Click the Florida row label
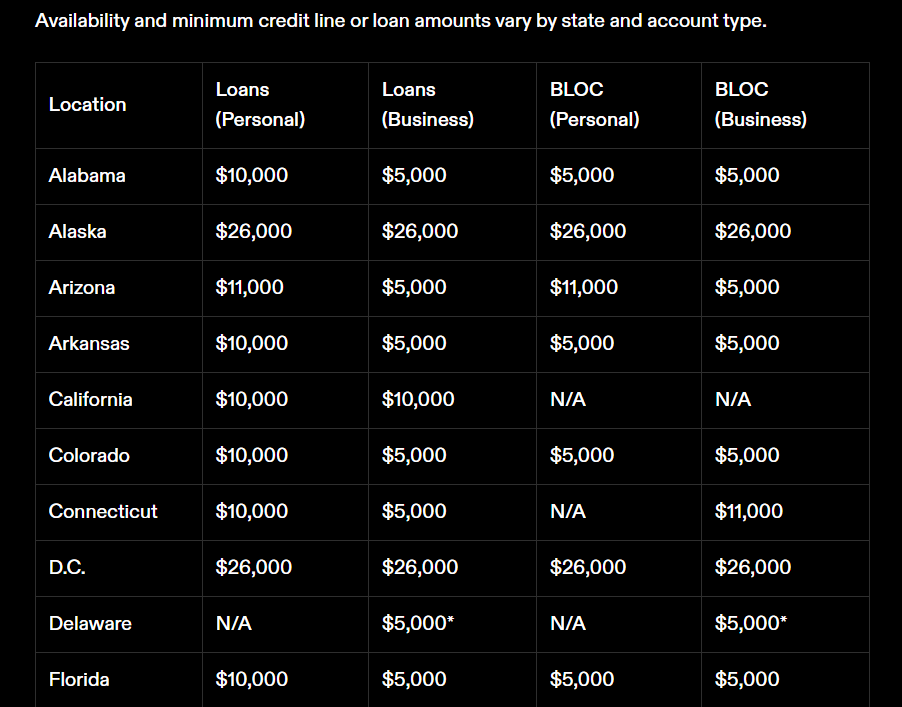This screenshot has height=707, width=902. (x=79, y=679)
